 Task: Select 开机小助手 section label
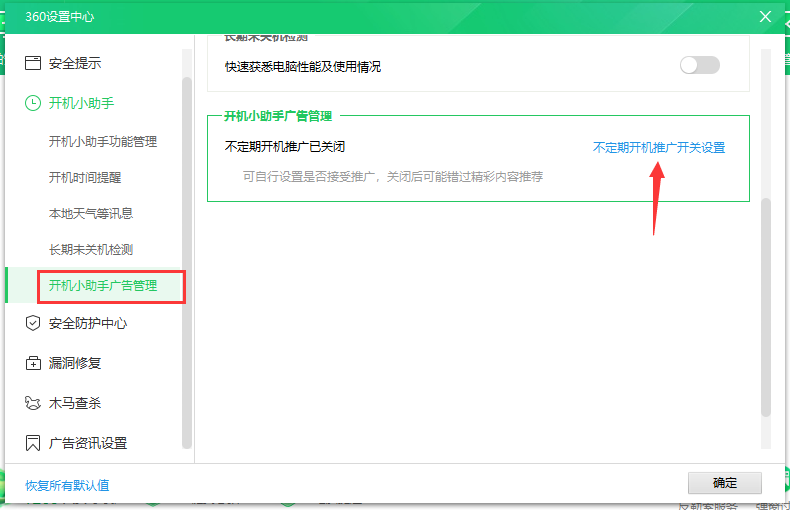81,103
